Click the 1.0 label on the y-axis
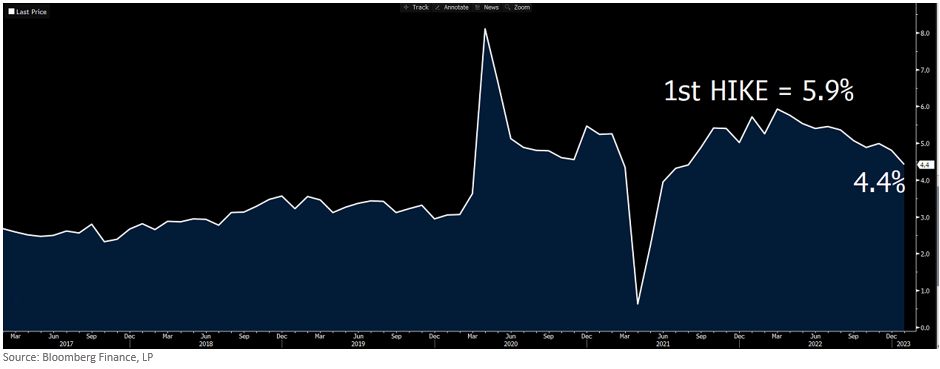The image size is (940, 369). click(x=925, y=291)
